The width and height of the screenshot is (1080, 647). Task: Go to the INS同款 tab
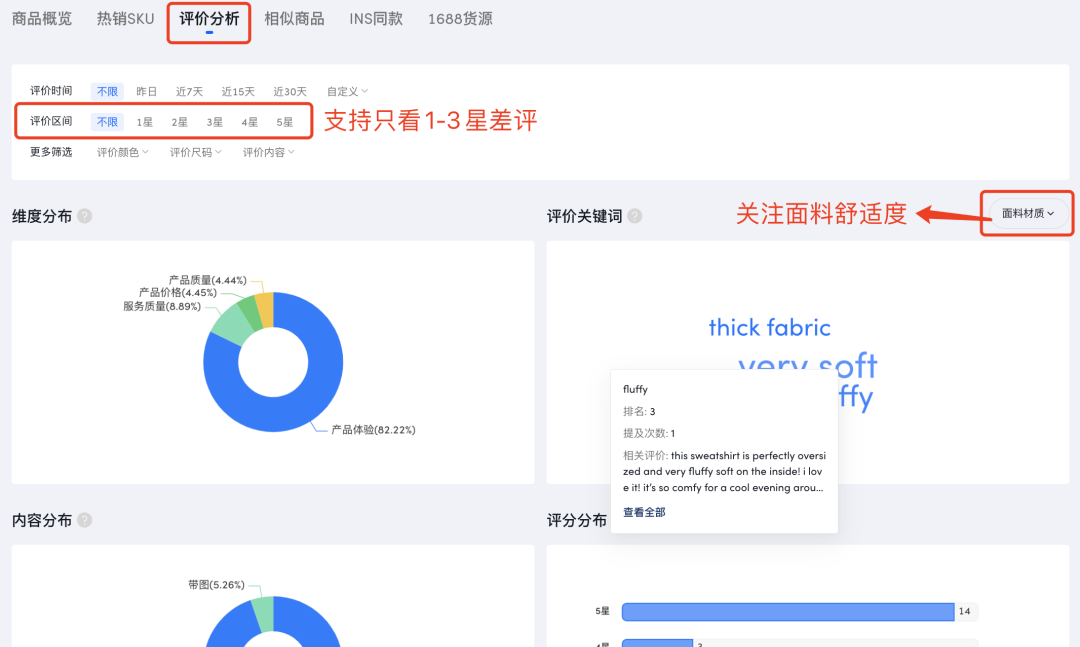pos(375,19)
